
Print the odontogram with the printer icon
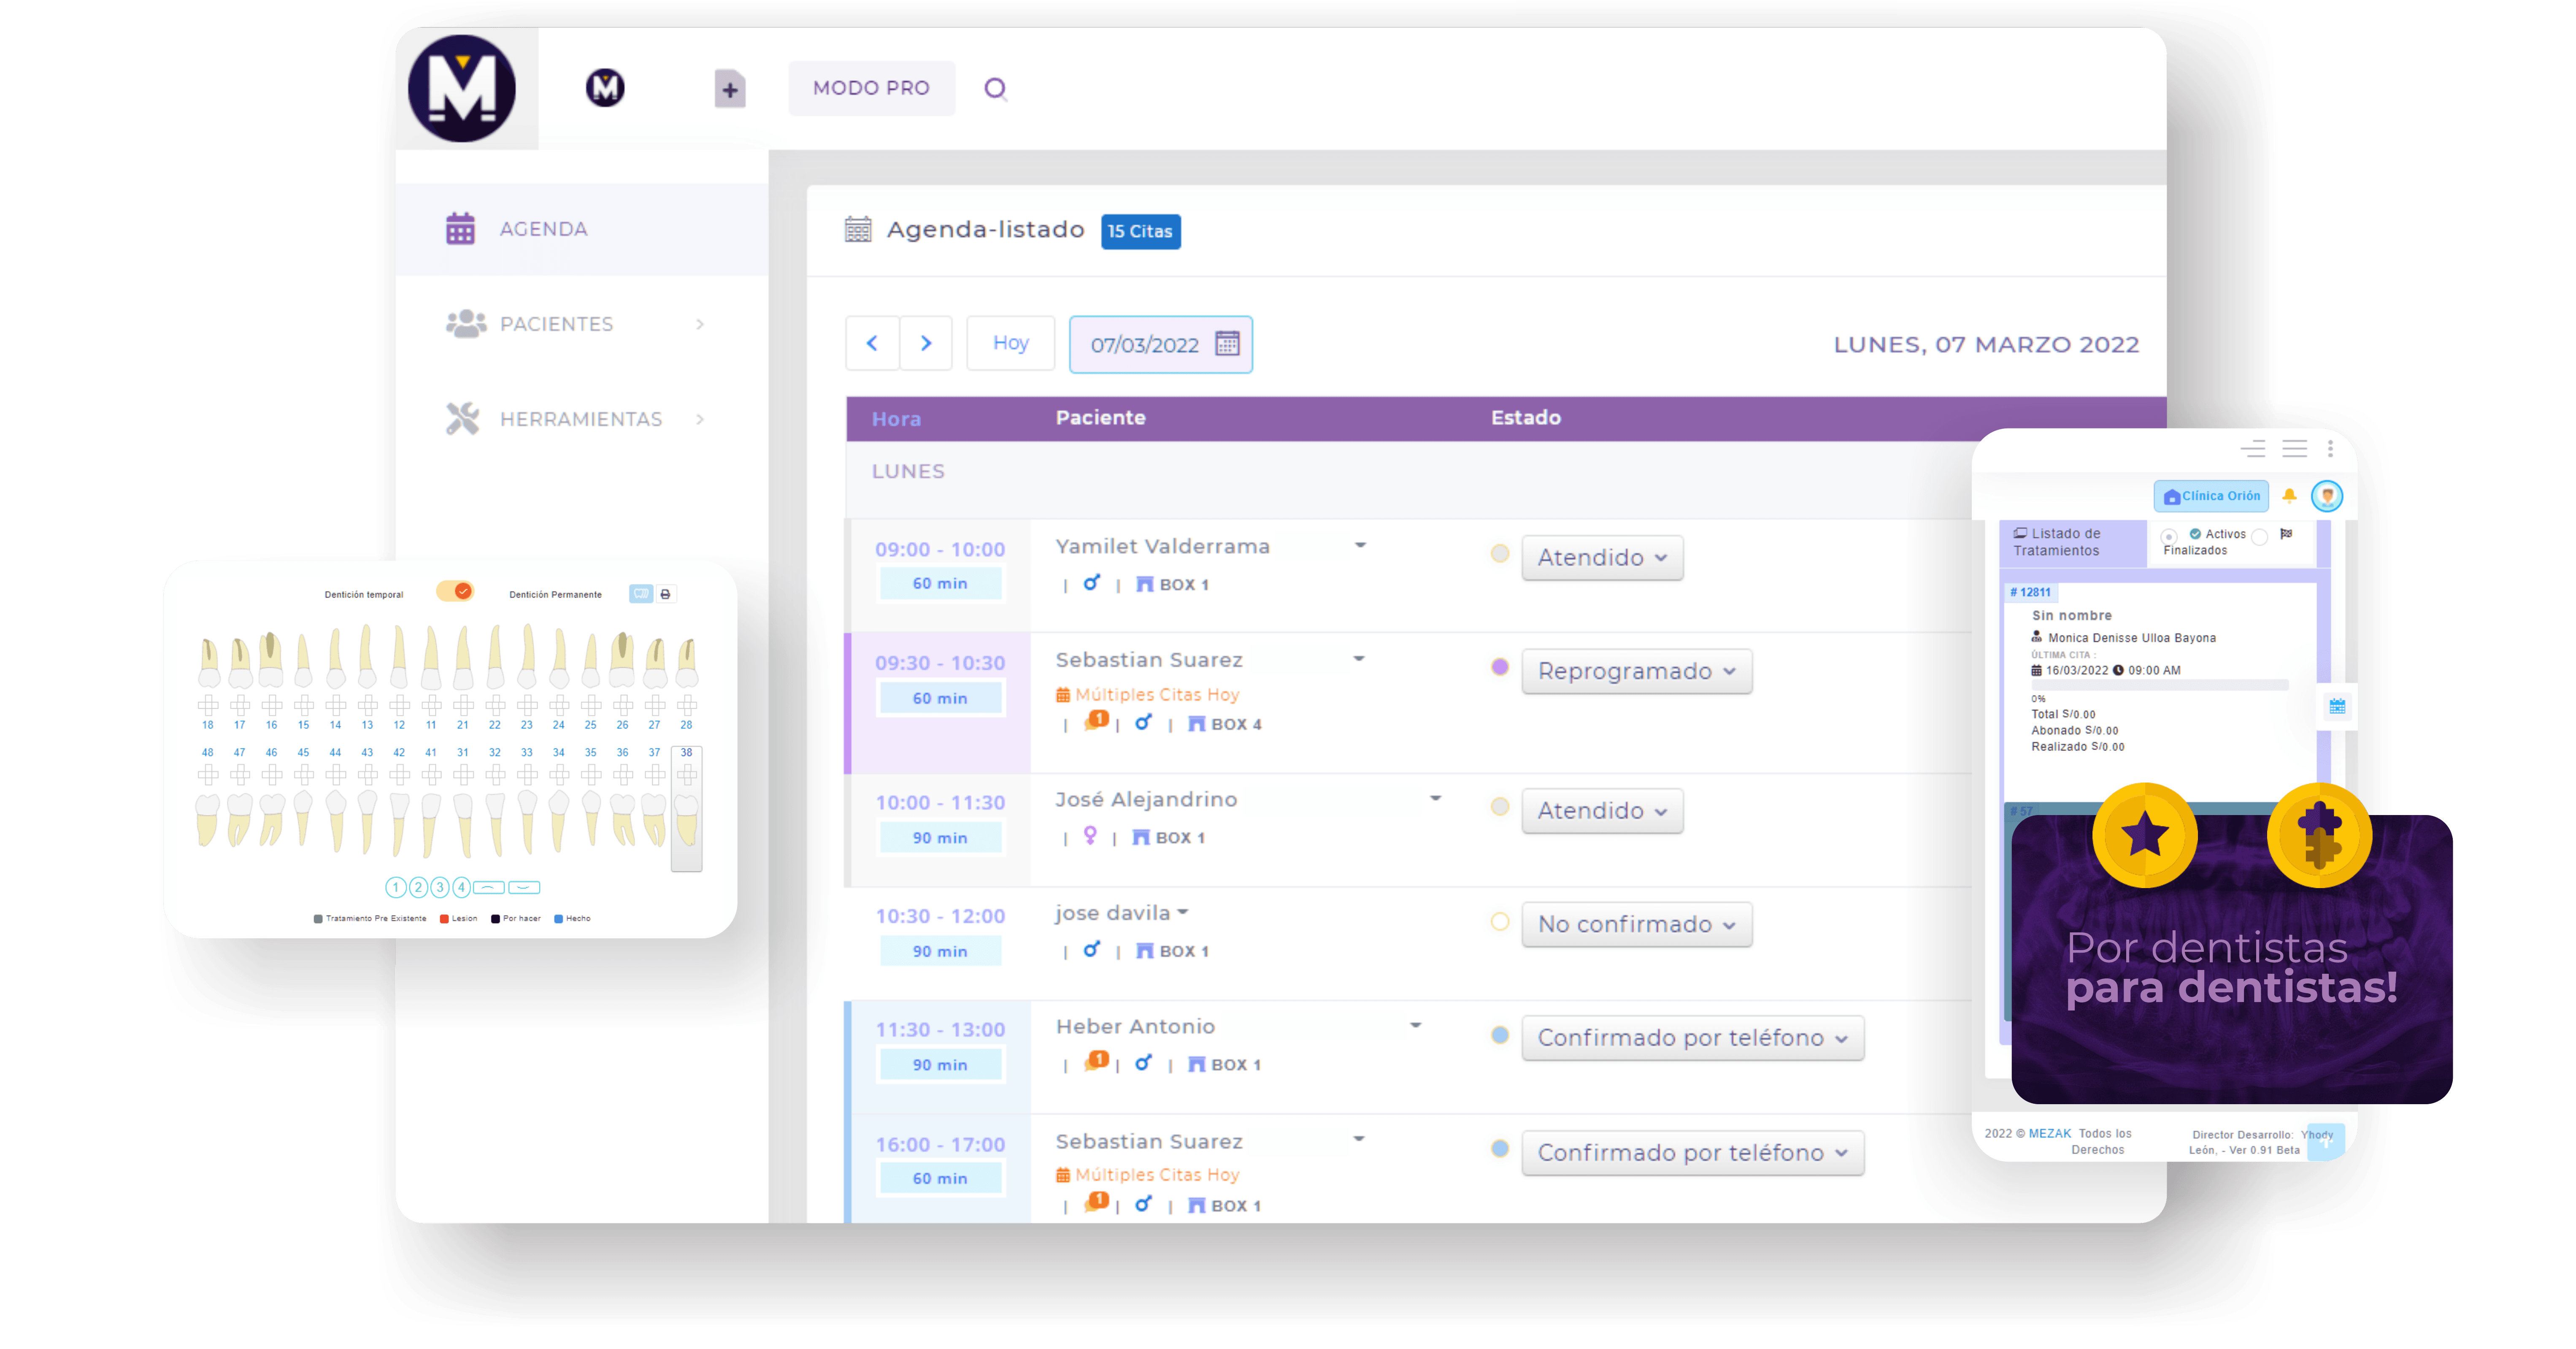tap(665, 594)
